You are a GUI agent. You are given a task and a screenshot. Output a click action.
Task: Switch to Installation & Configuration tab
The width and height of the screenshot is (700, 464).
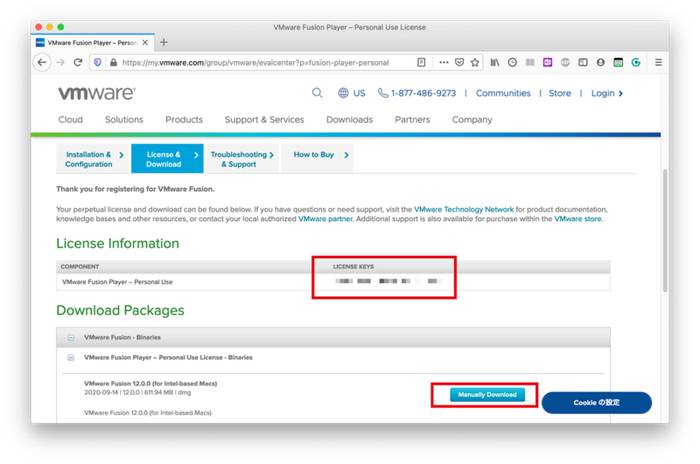pos(93,159)
